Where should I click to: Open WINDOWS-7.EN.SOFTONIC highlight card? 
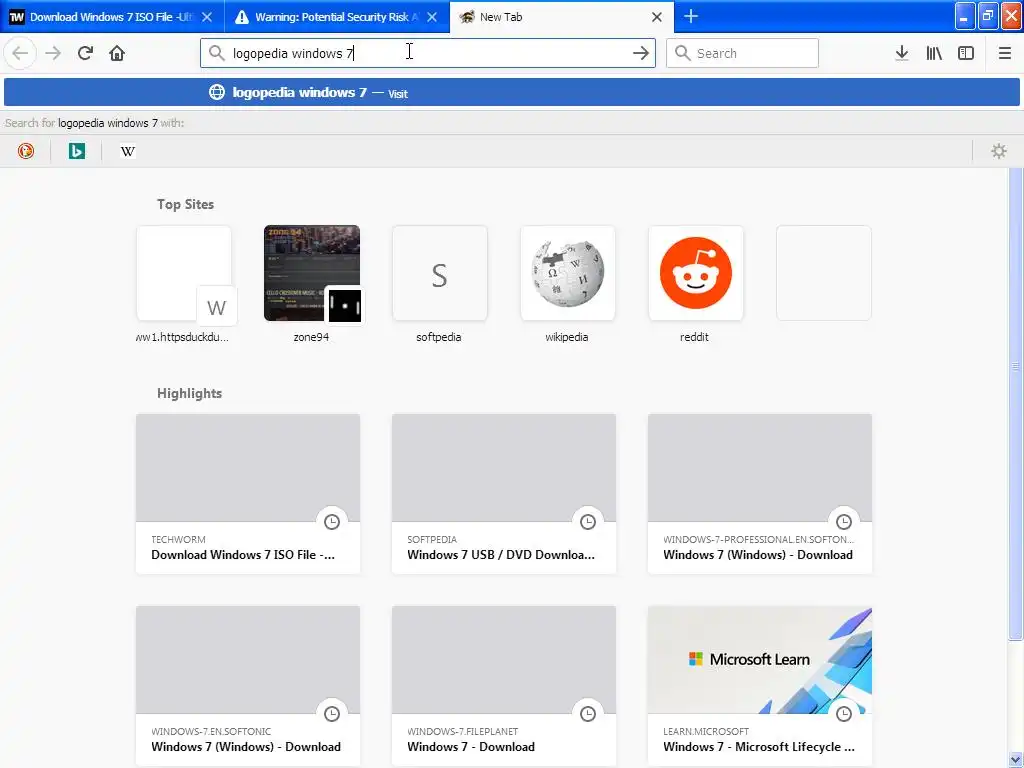248,686
